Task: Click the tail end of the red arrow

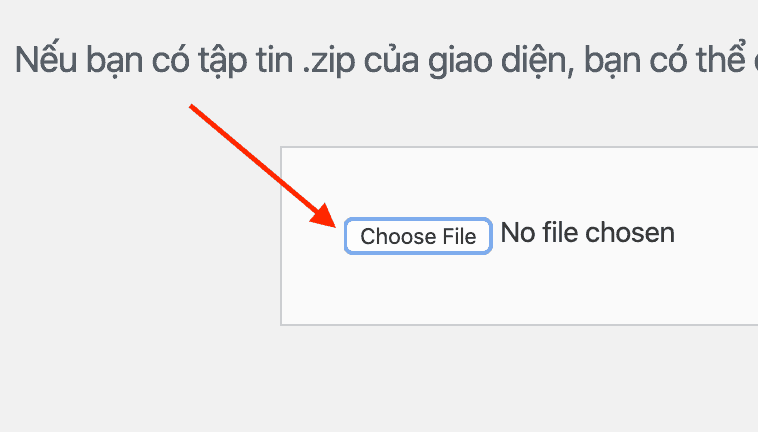Action: (x=191, y=105)
